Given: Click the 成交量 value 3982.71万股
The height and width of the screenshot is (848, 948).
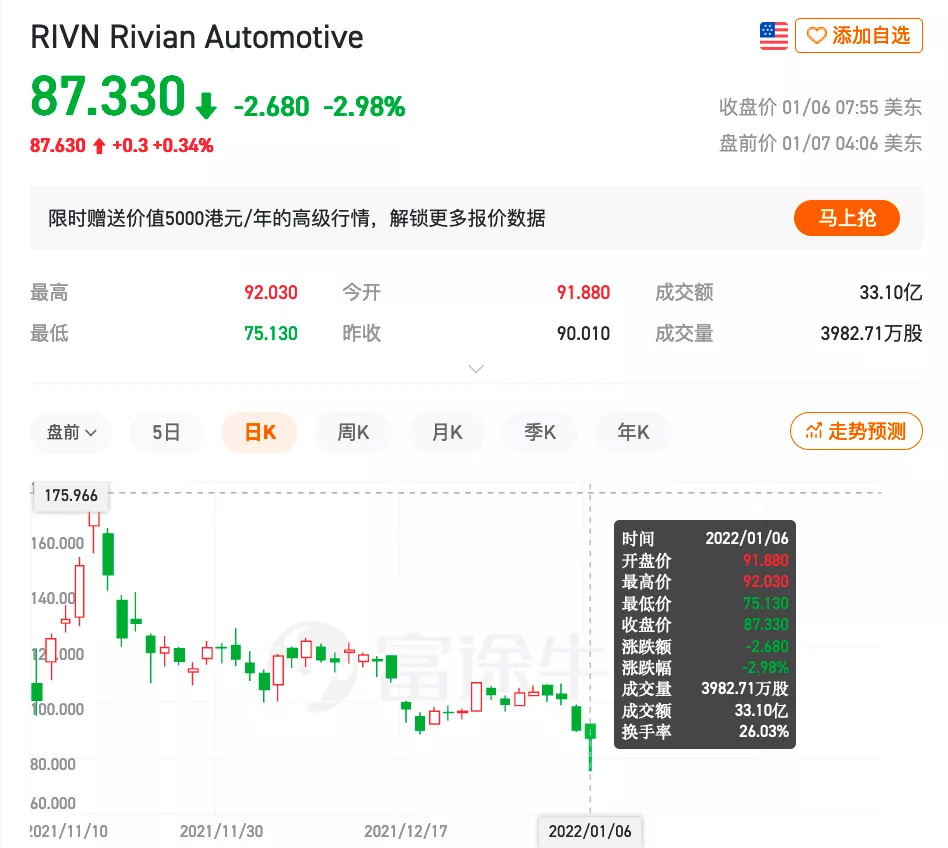Looking at the screenshot, I should coord(871,333).
